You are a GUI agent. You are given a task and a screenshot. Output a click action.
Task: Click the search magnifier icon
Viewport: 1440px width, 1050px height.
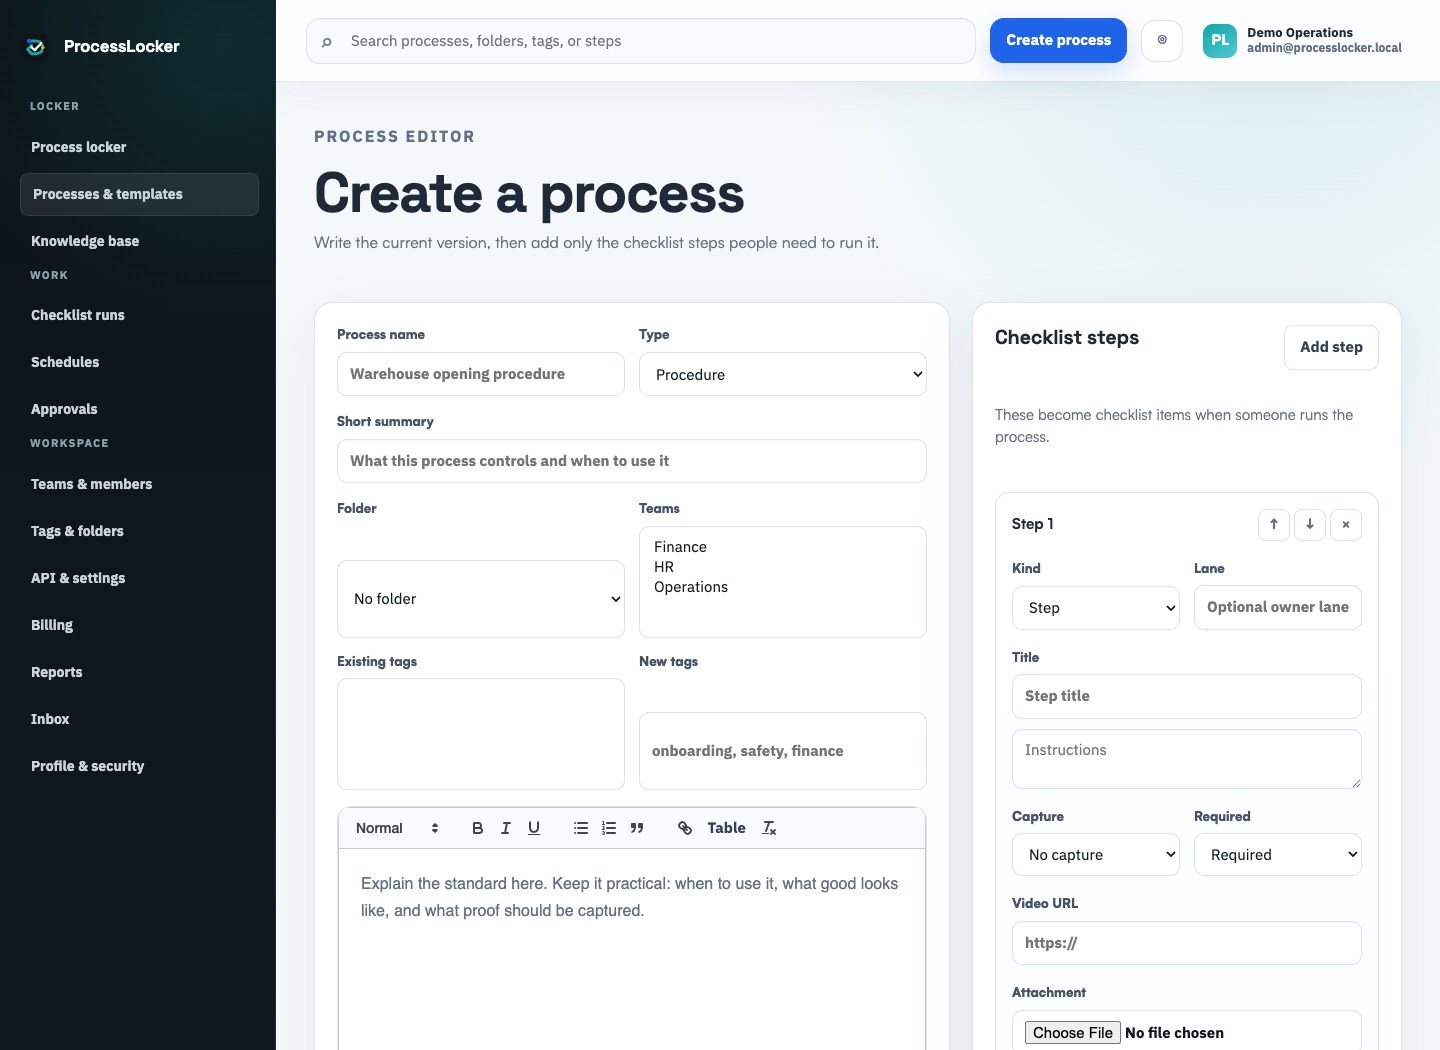pos(327,42)
